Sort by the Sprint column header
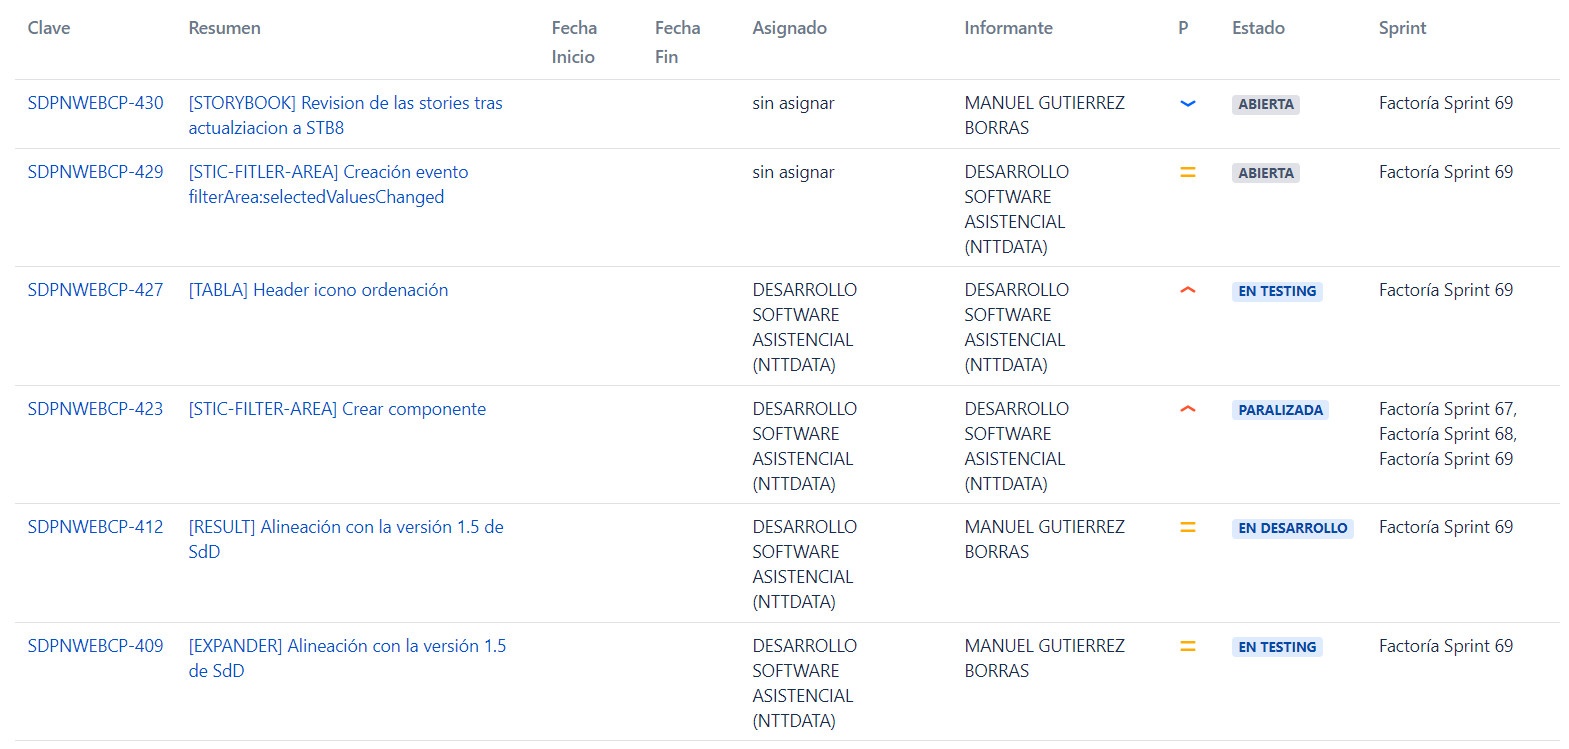1569x749 pixels. click(x=1402, y=28)
